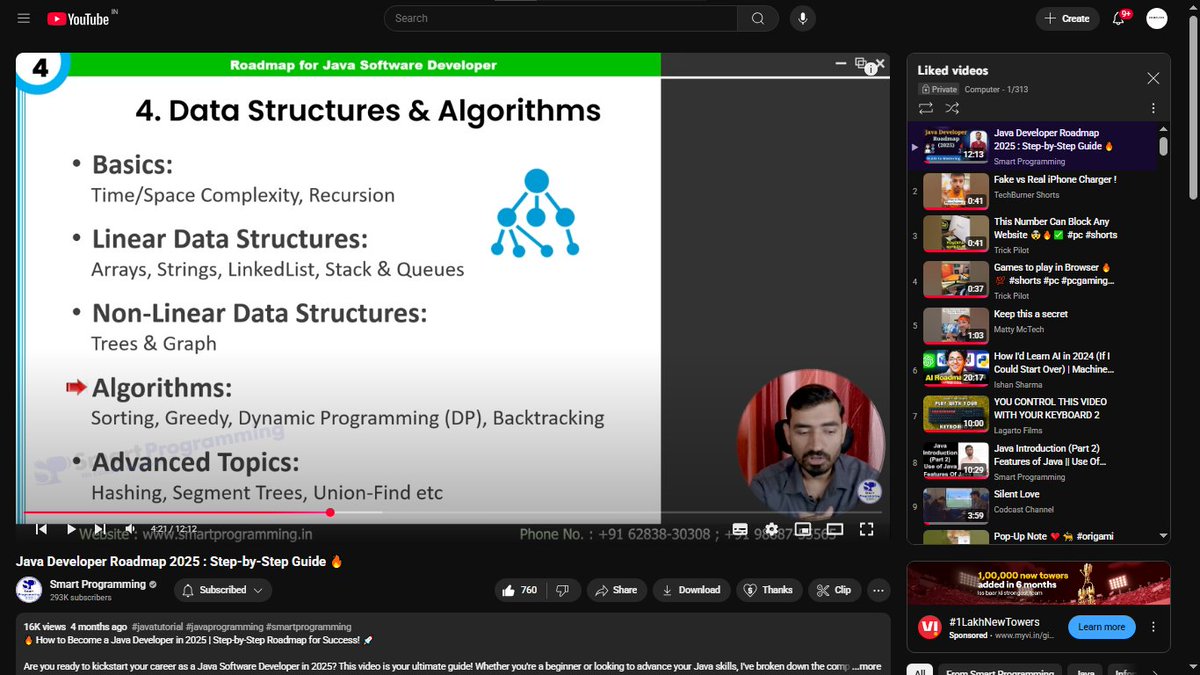The image size is (1200, 675).
Task: Click the search magnifier button
Action: (758, 18)
